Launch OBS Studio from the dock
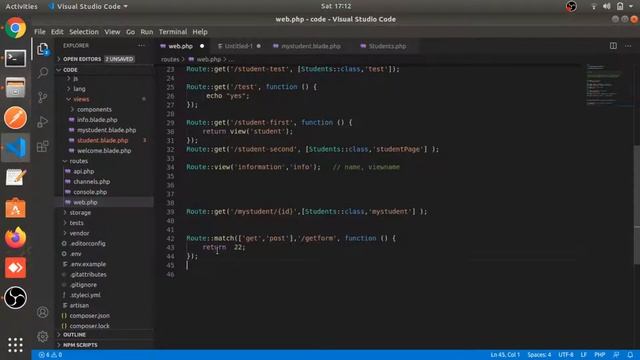The image size is (640, 360). [16, 298]
